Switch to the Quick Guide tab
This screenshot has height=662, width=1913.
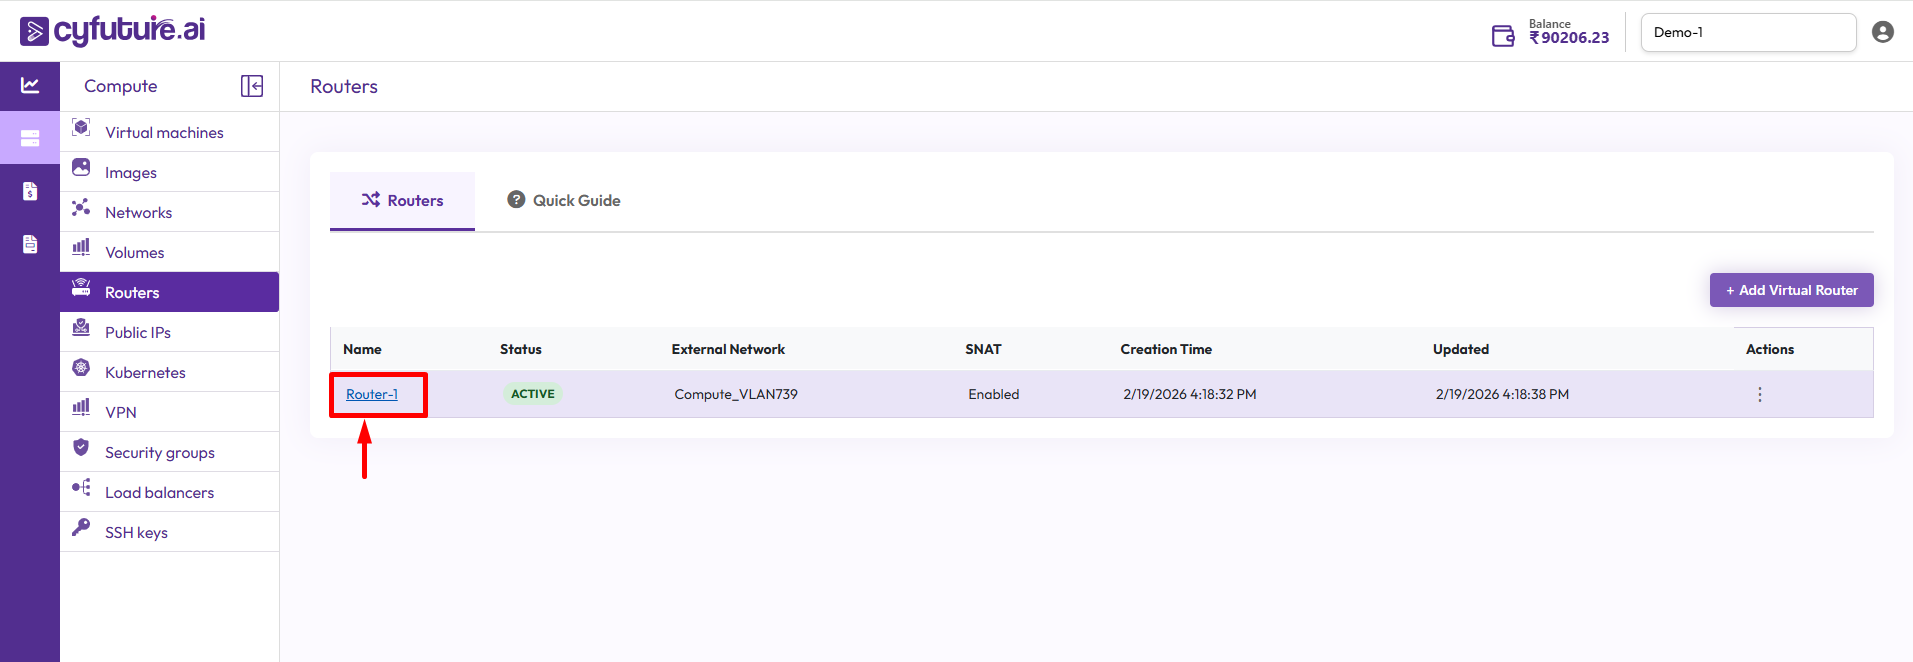click(564, 200)
